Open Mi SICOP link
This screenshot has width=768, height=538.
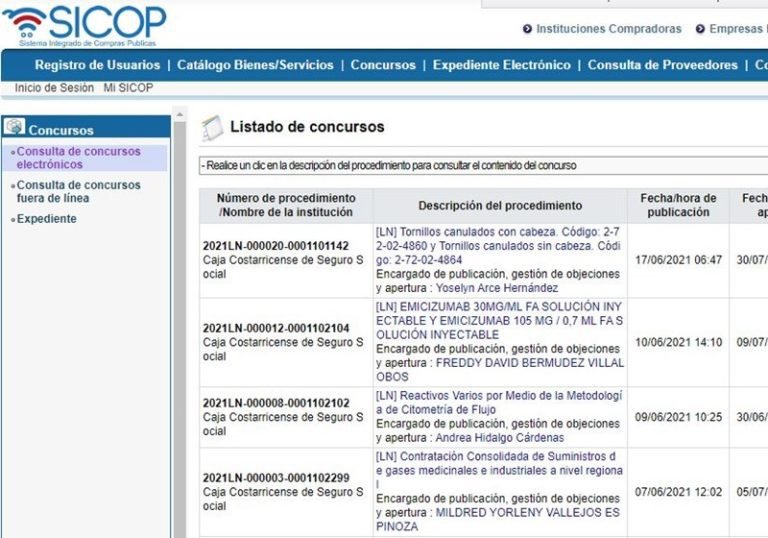128,88
